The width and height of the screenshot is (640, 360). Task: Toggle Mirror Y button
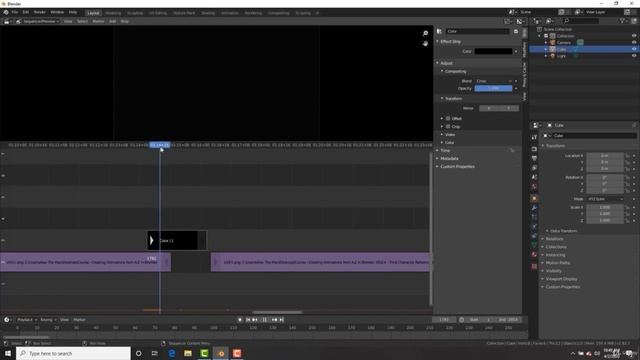pos(509,108)
